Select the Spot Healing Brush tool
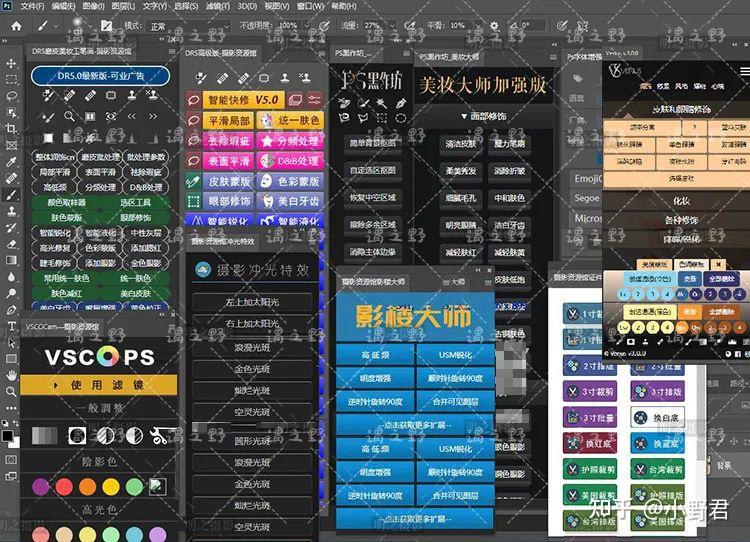This screenshot has height=542, width=750. coord(11,178)
